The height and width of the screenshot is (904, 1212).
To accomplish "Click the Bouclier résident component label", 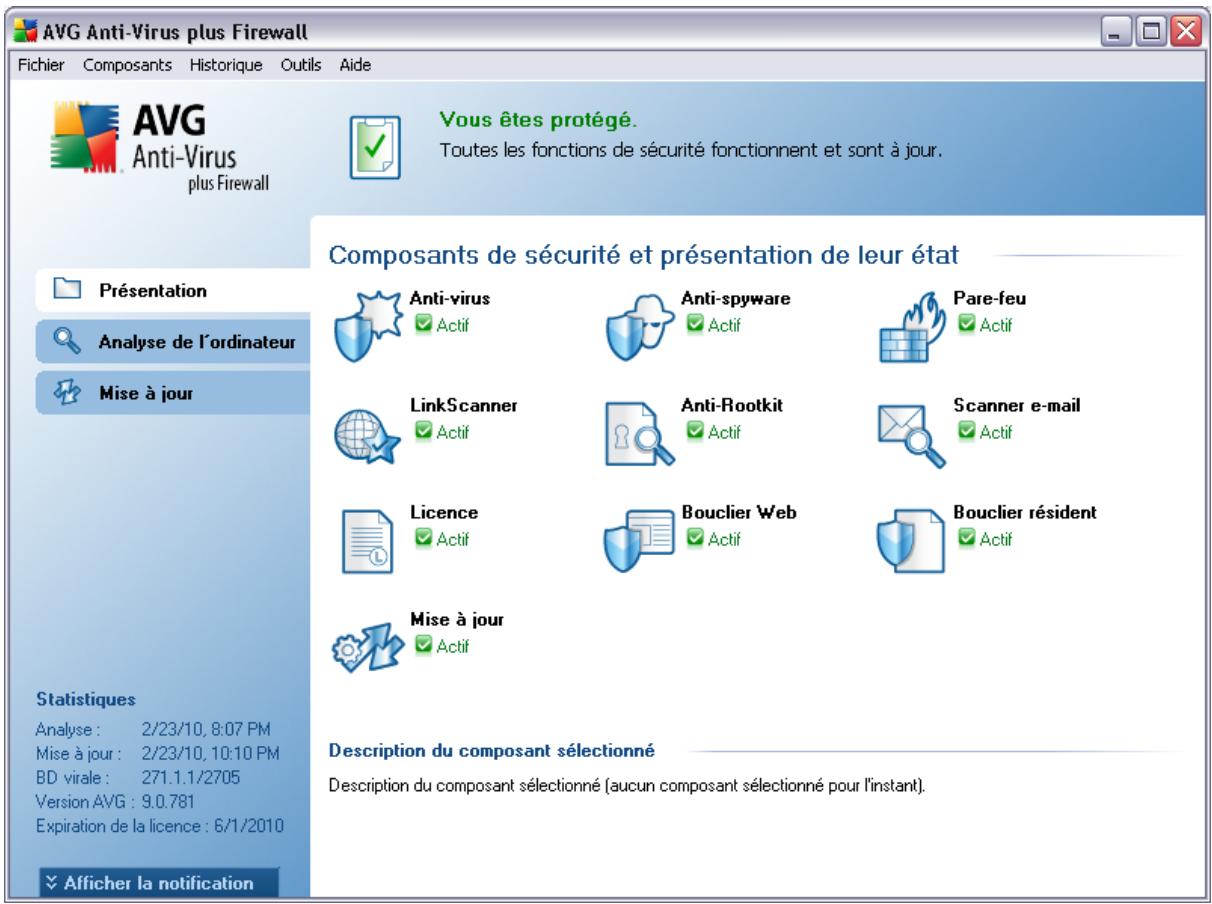I will click(1025, 512).
